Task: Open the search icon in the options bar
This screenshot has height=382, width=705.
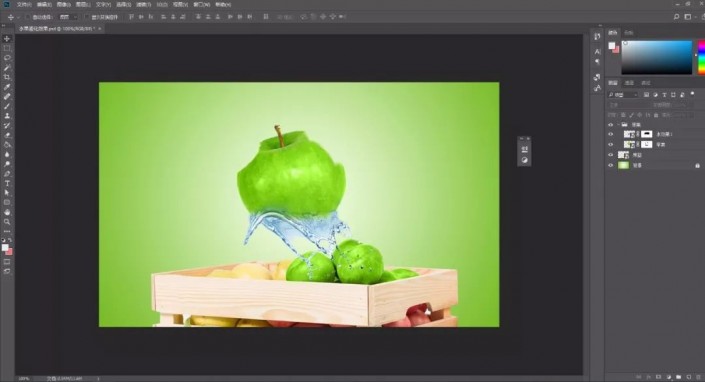Action: (676, 17)
